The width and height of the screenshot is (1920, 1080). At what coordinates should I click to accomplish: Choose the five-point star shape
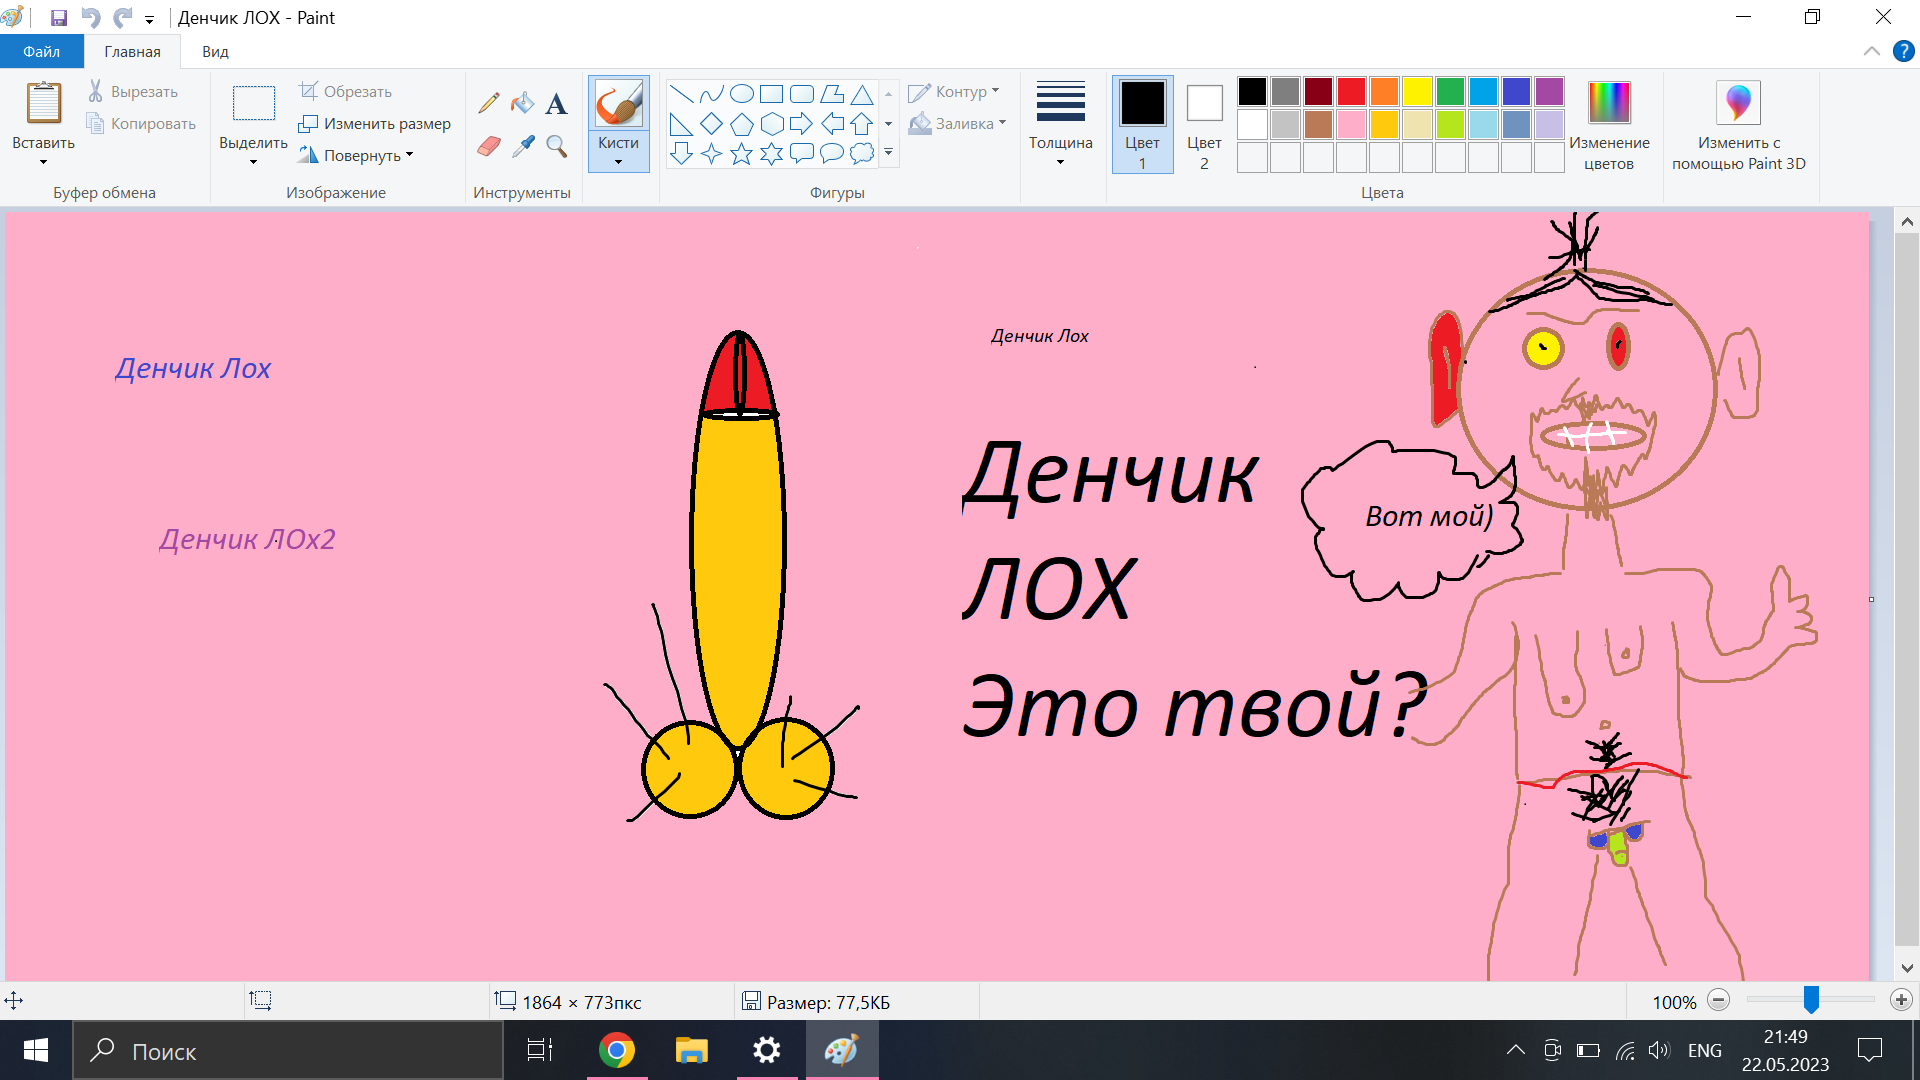point(741,153)
